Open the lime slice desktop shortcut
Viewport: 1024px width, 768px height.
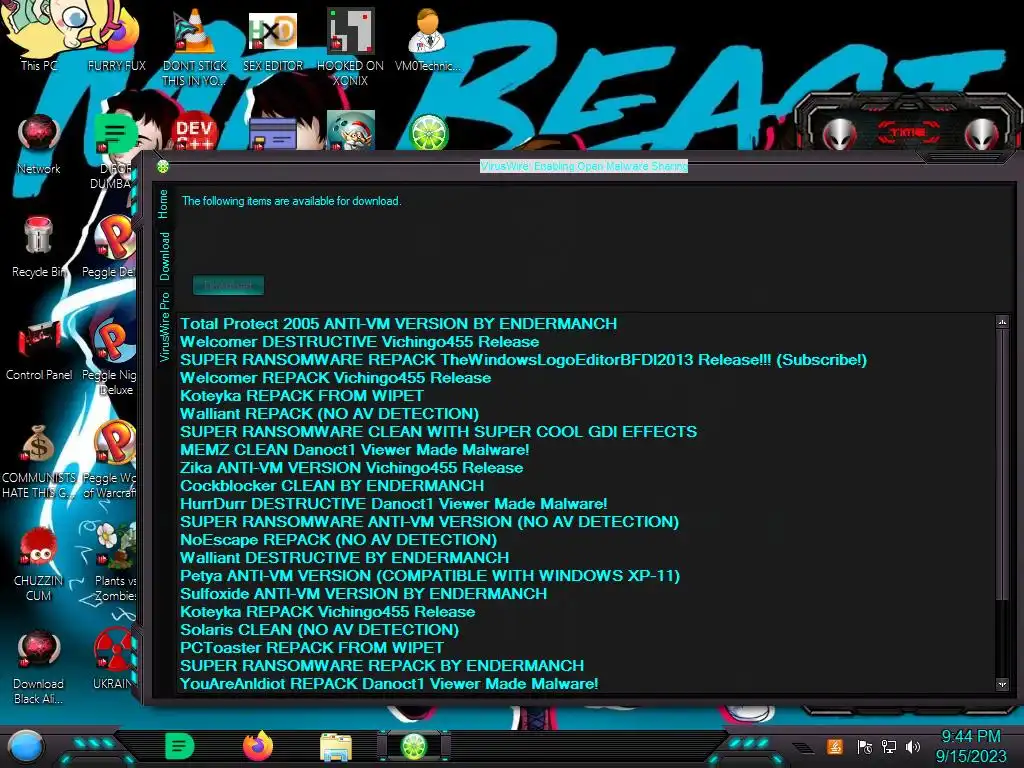pyautogui.click(x=428, y=132)
